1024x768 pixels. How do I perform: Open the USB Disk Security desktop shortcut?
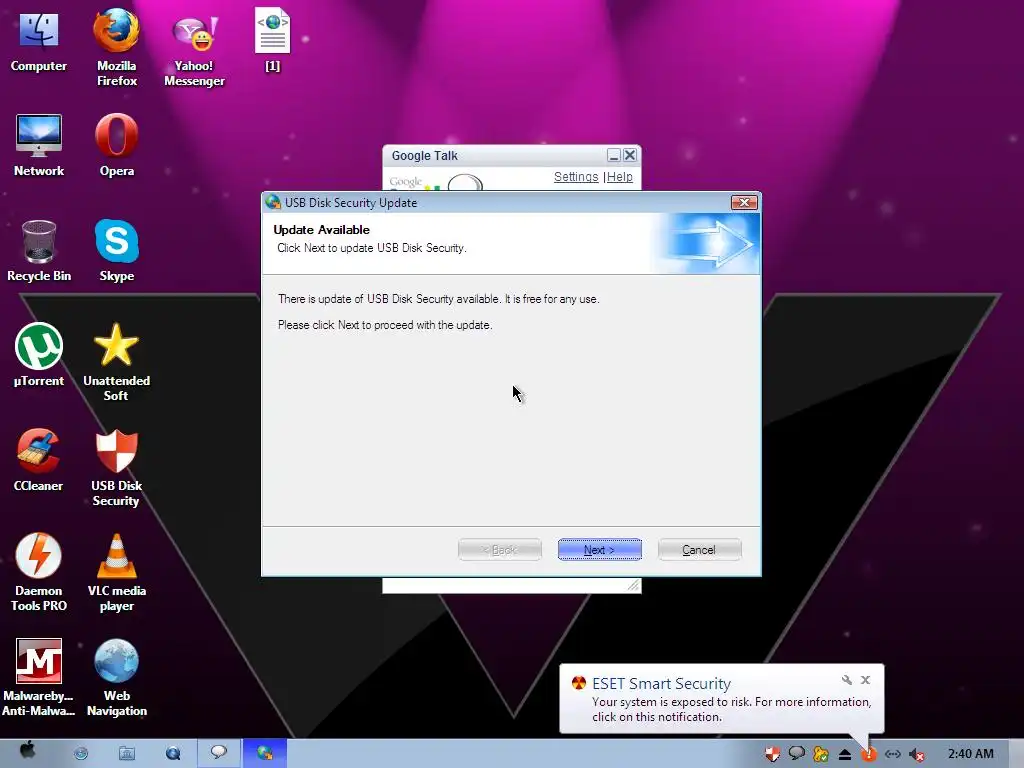click(116, 468)
